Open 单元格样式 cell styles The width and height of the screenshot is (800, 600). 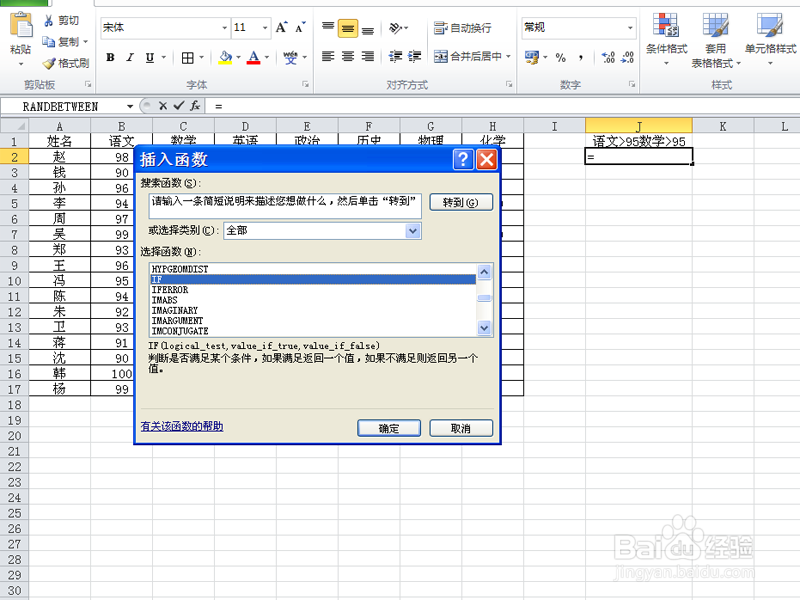tap(770, 39)
